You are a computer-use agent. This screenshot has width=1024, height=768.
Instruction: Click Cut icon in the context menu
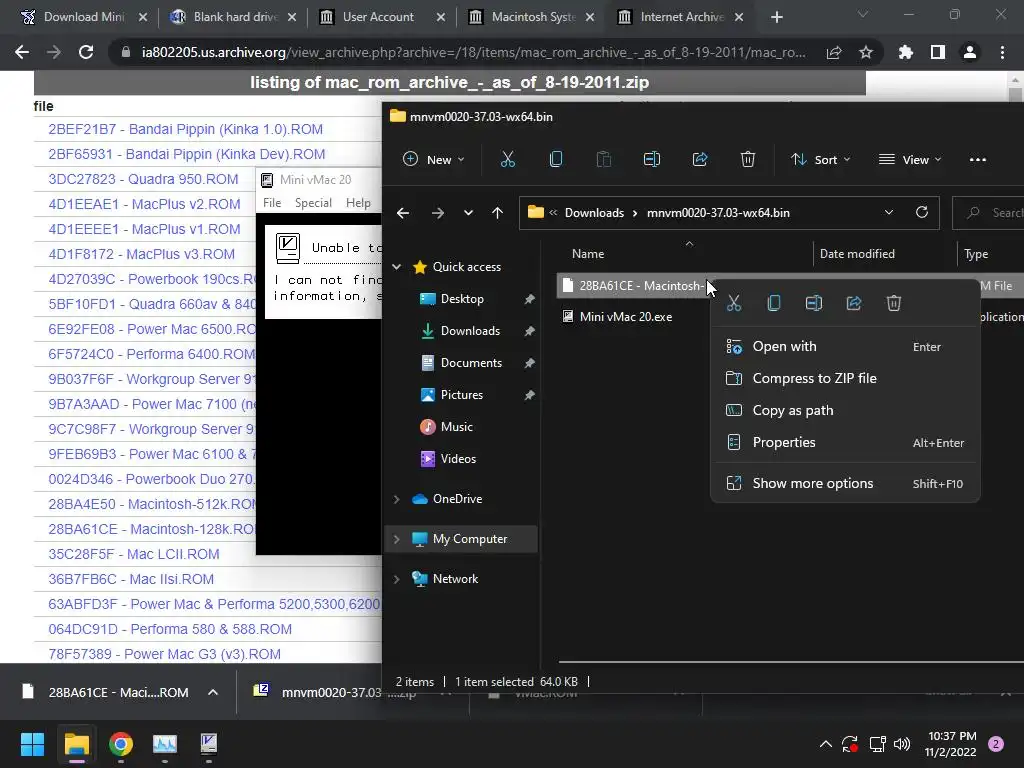734,303
